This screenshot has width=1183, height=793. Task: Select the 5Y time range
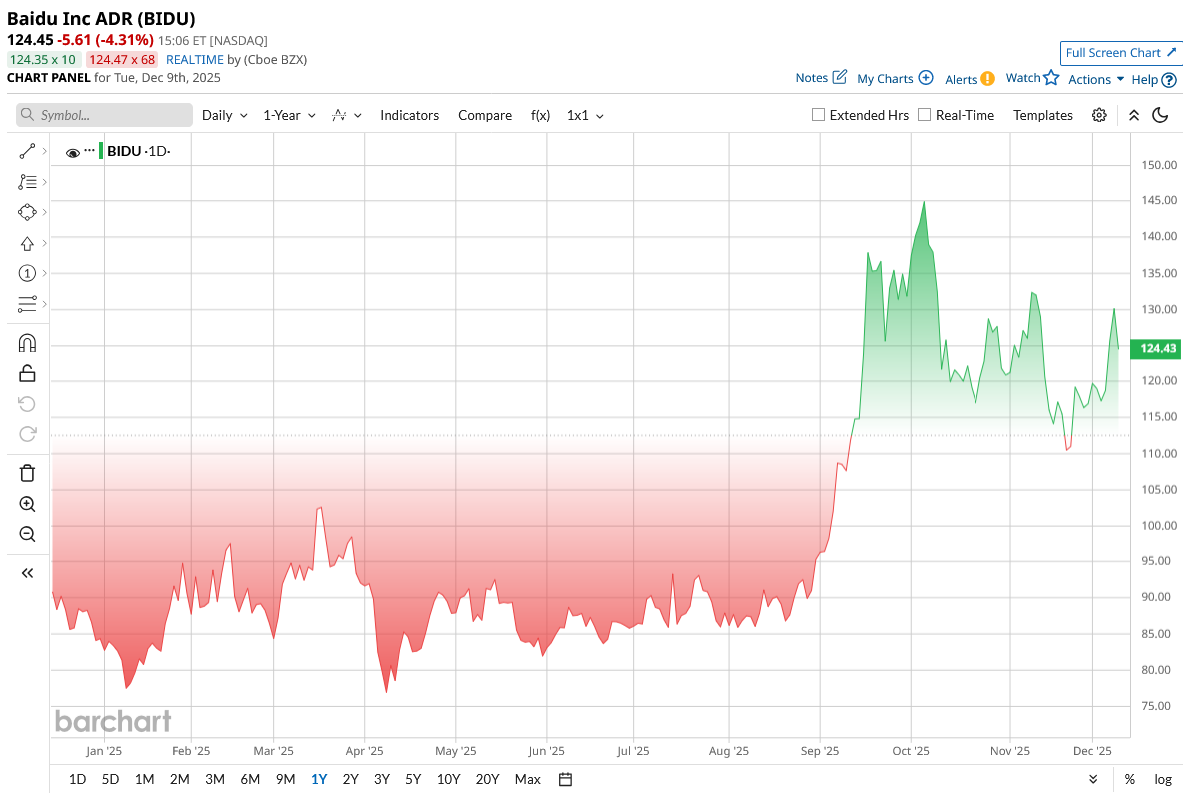413,779
